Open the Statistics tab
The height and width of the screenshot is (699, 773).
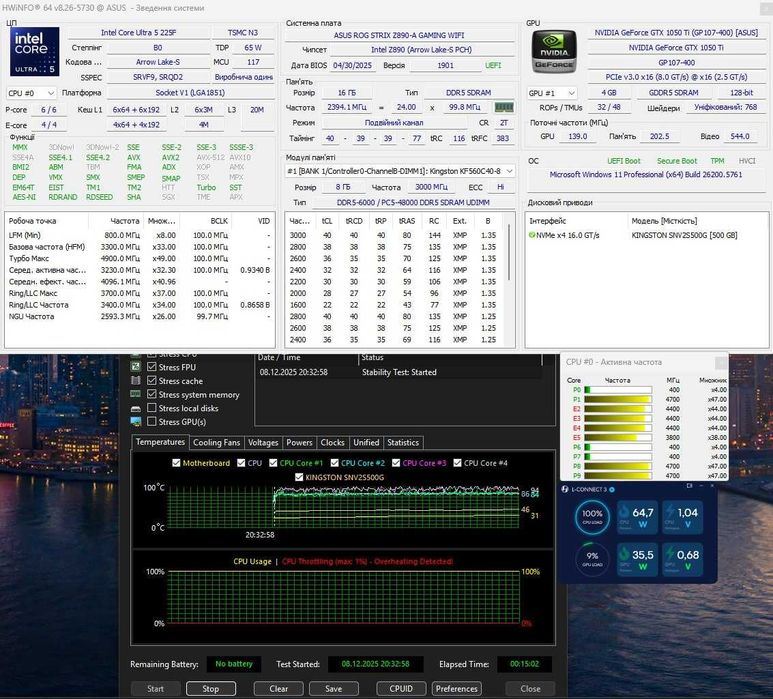[x=403, y=442]
